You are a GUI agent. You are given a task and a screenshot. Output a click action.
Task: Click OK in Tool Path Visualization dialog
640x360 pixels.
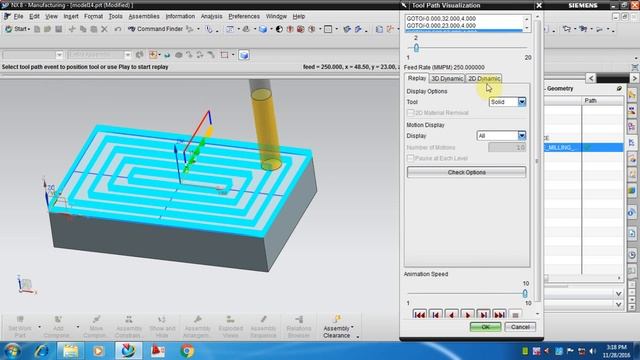coord(485,327)
